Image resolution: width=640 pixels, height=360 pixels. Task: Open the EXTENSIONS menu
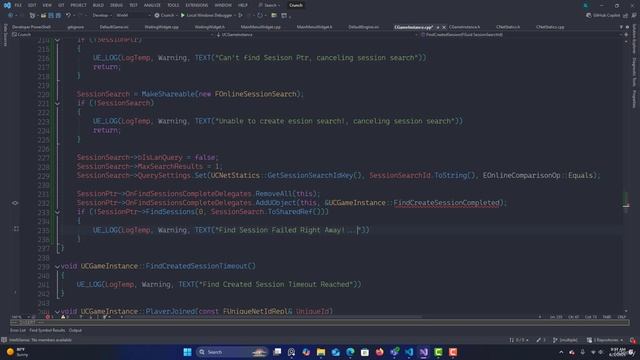click(x=196, y=5)
